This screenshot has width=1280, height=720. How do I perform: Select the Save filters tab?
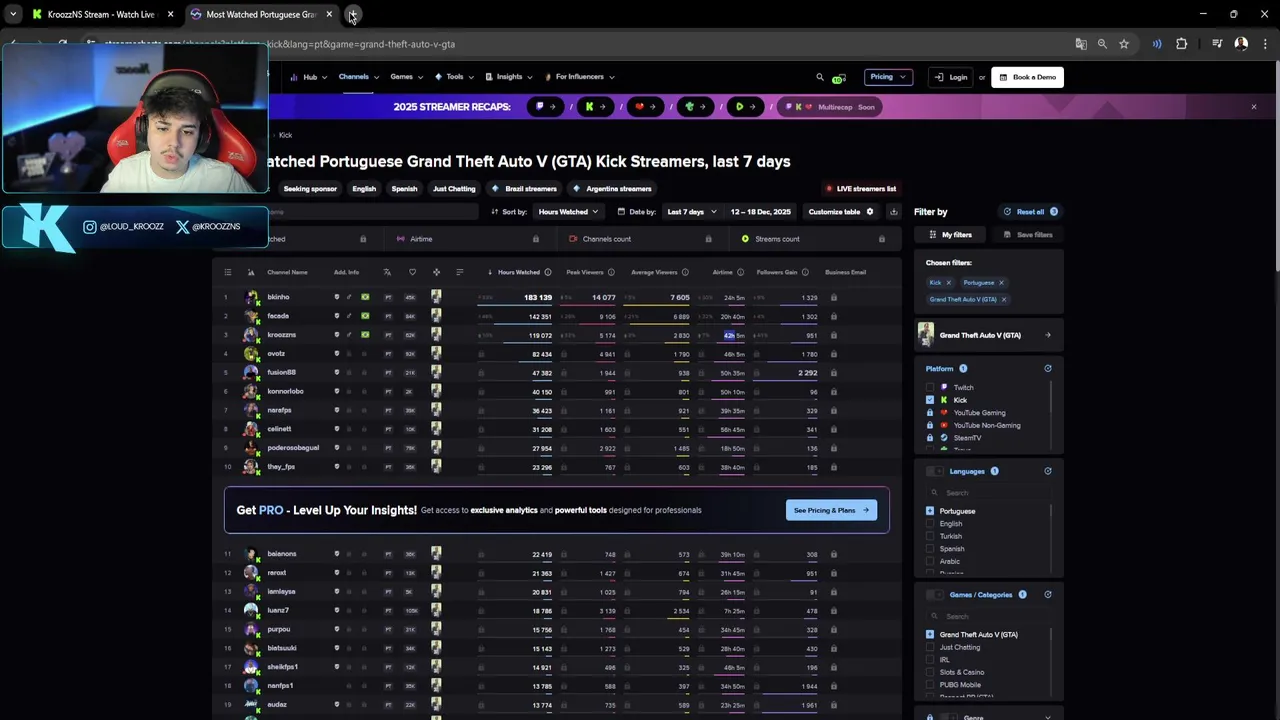pyautogui.click(x=1026, y=235)
